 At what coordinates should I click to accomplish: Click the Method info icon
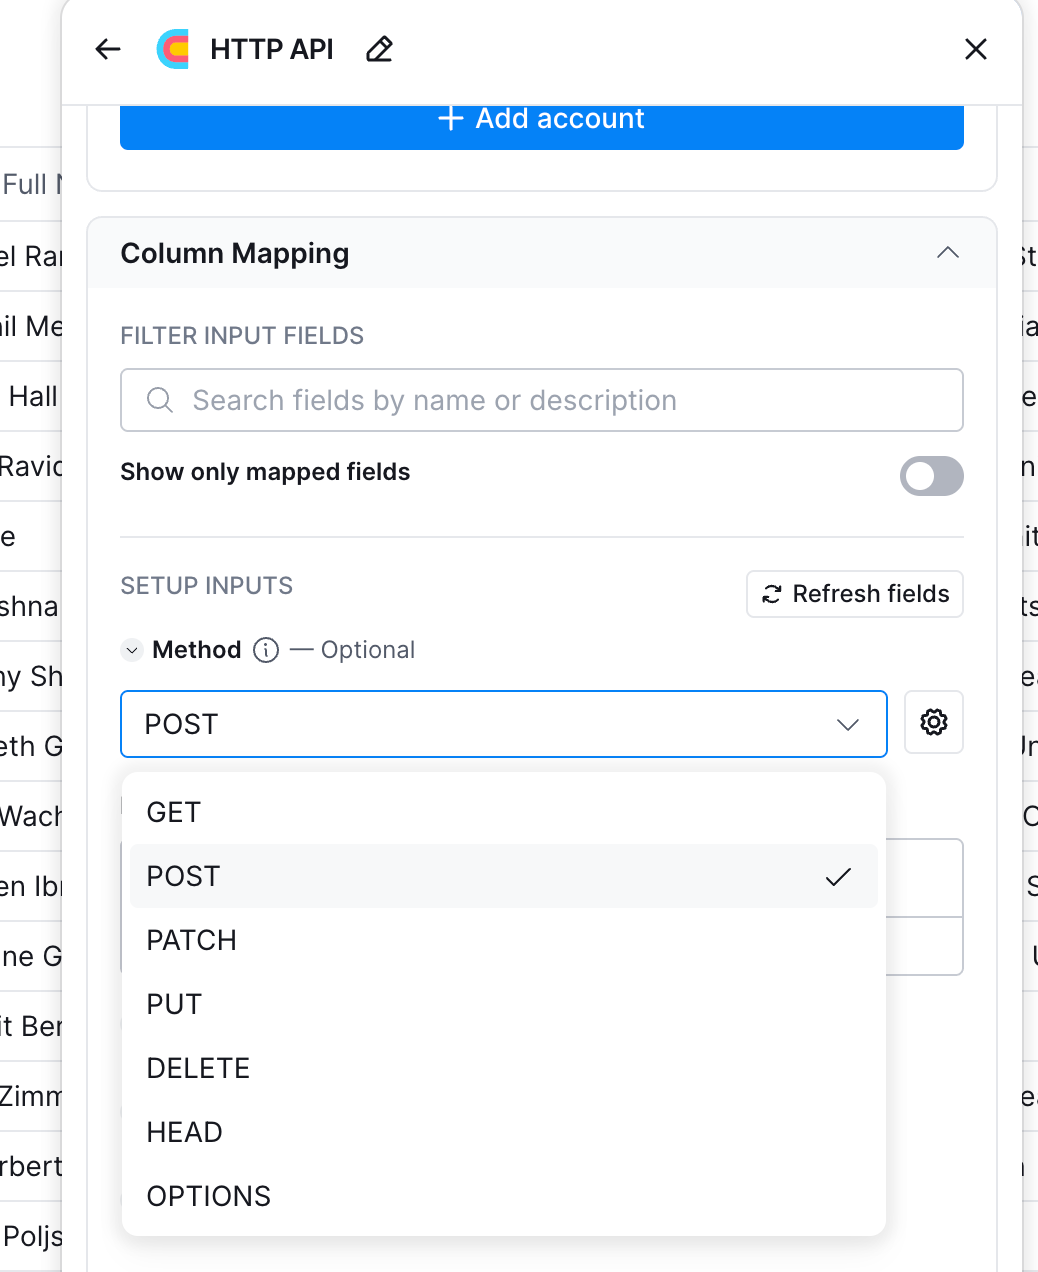pos(266,650)
